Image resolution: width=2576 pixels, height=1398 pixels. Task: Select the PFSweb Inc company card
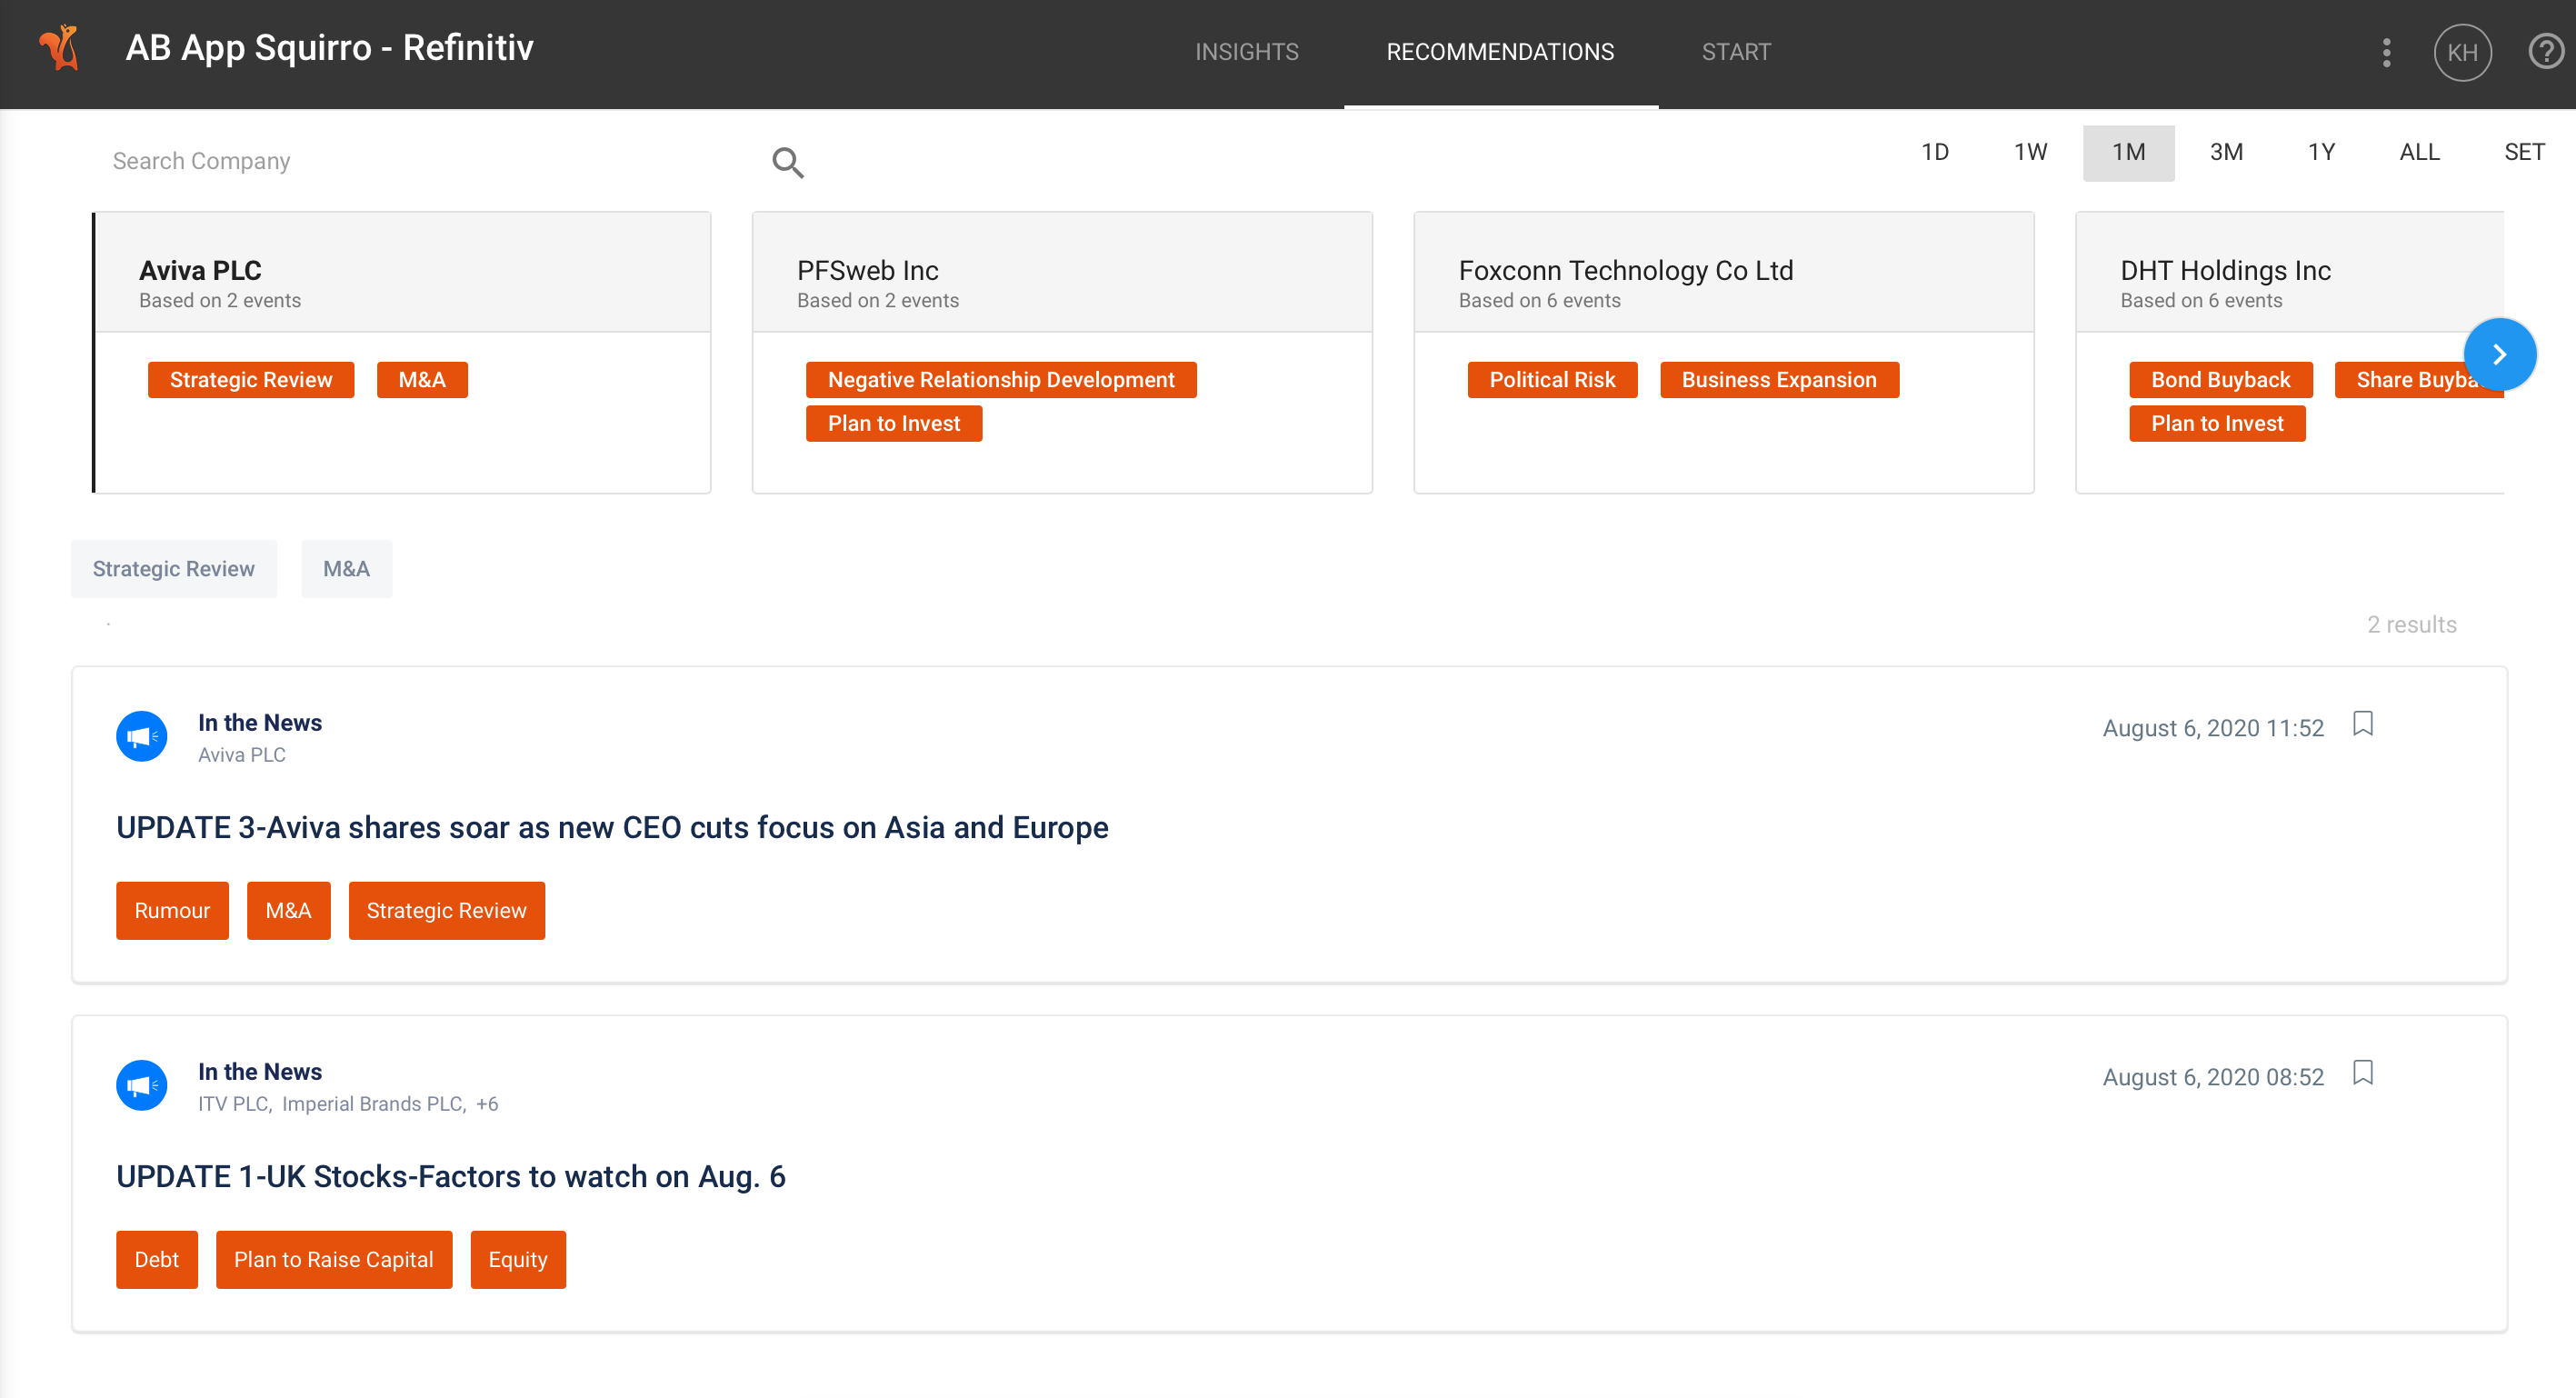click(1062, 352)
